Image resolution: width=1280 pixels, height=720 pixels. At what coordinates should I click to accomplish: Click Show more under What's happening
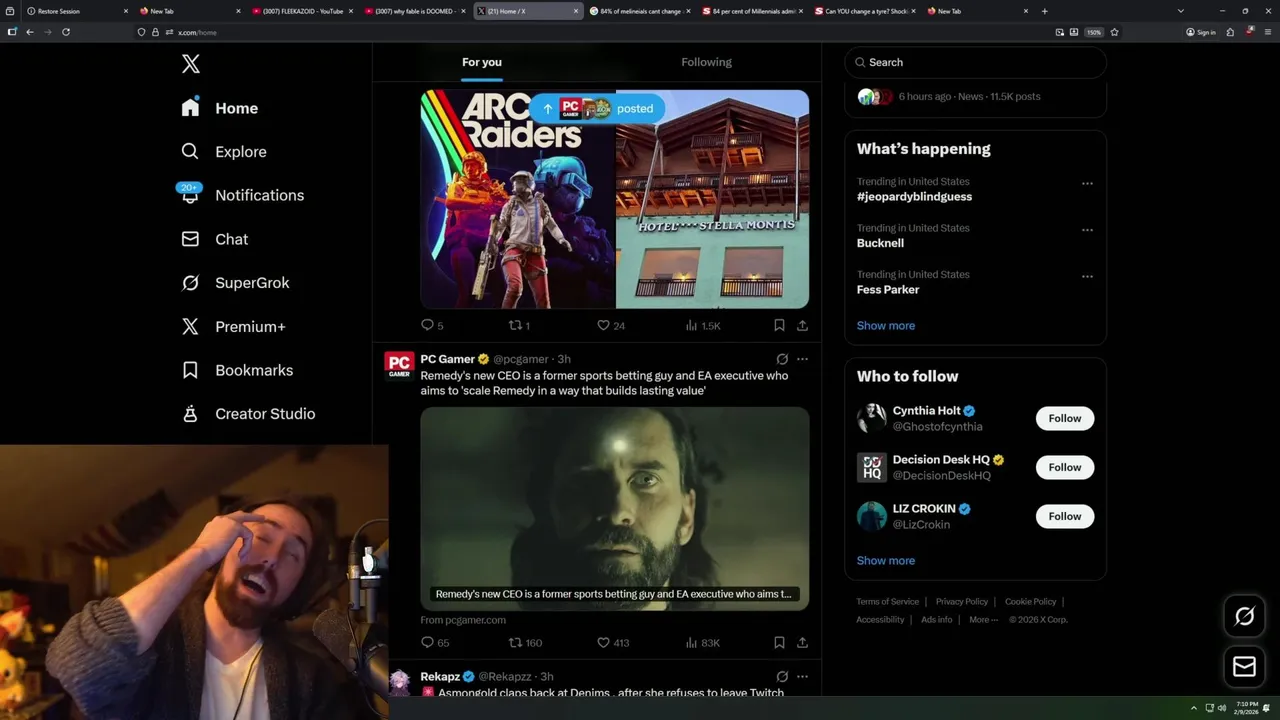[886, 326]
